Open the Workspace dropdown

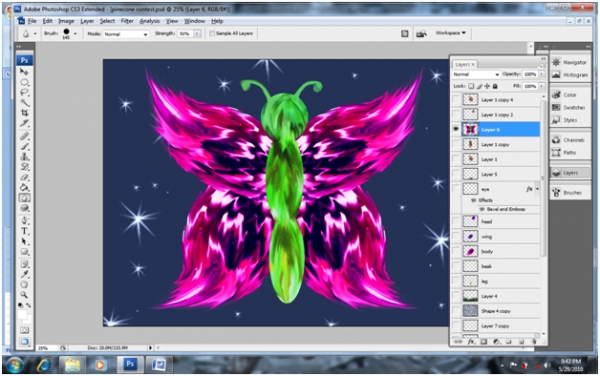[x=450, y=33]
